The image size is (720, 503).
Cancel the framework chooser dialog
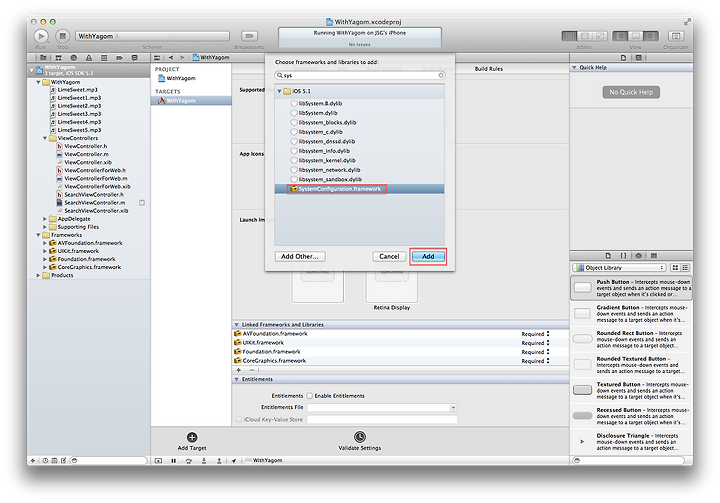click(389, 256)
